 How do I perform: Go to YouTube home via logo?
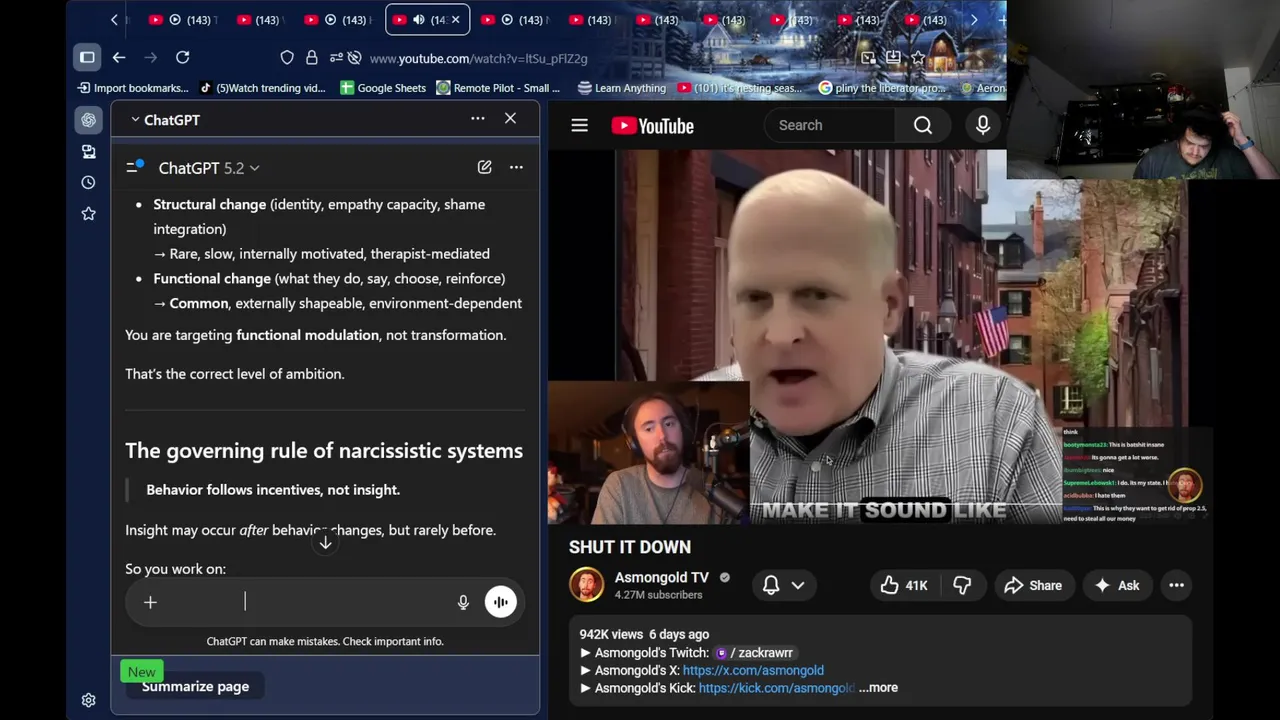653,126
